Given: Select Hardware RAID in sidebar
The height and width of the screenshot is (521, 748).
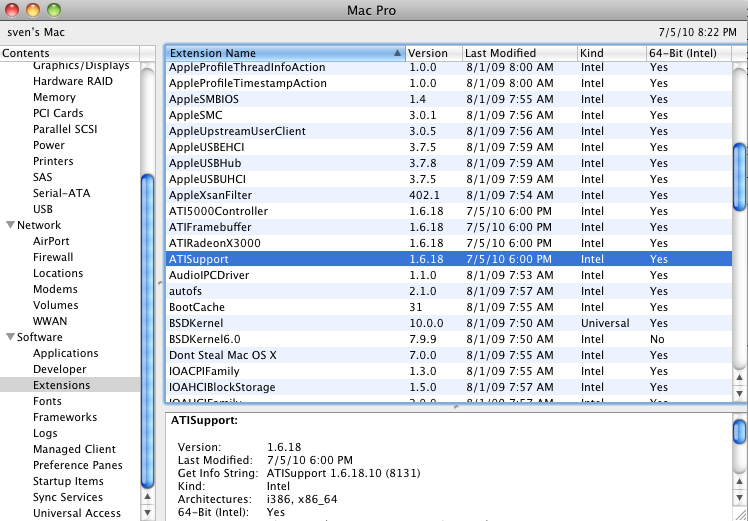Looking at the screenshot, I should pos(73,81).
